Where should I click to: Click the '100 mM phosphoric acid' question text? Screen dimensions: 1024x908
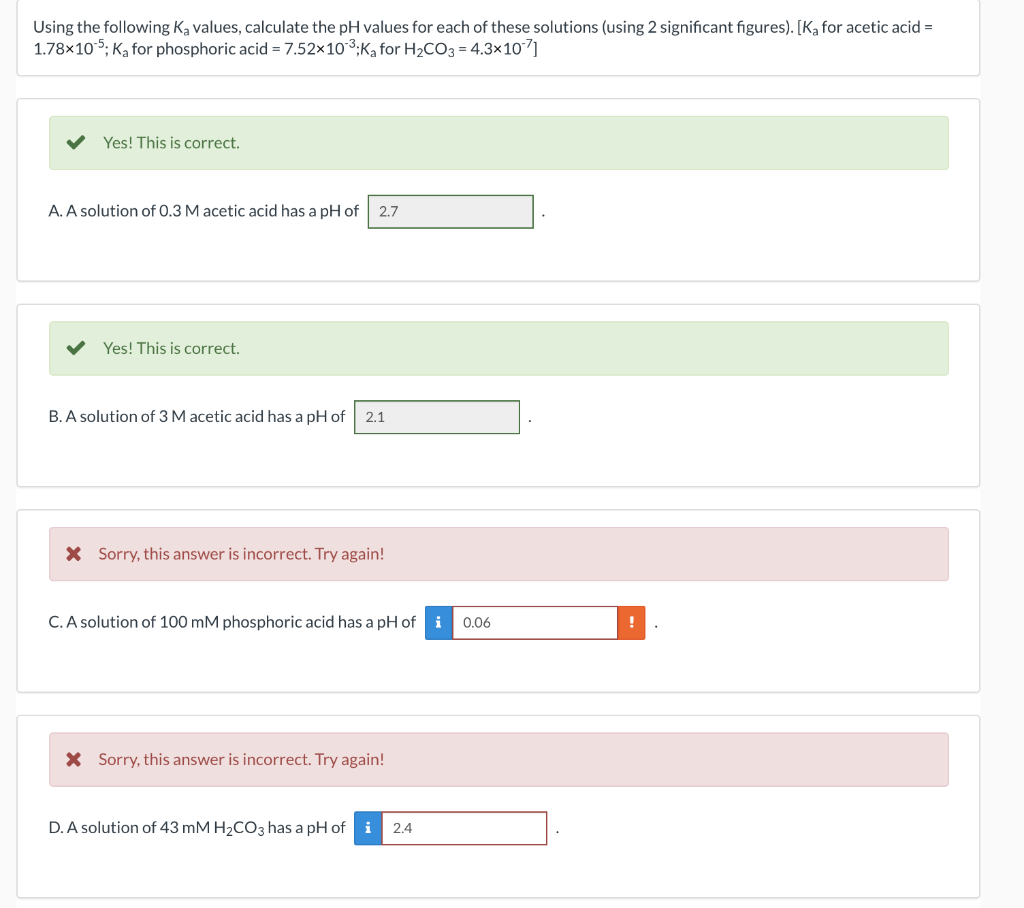click(230, 622)
